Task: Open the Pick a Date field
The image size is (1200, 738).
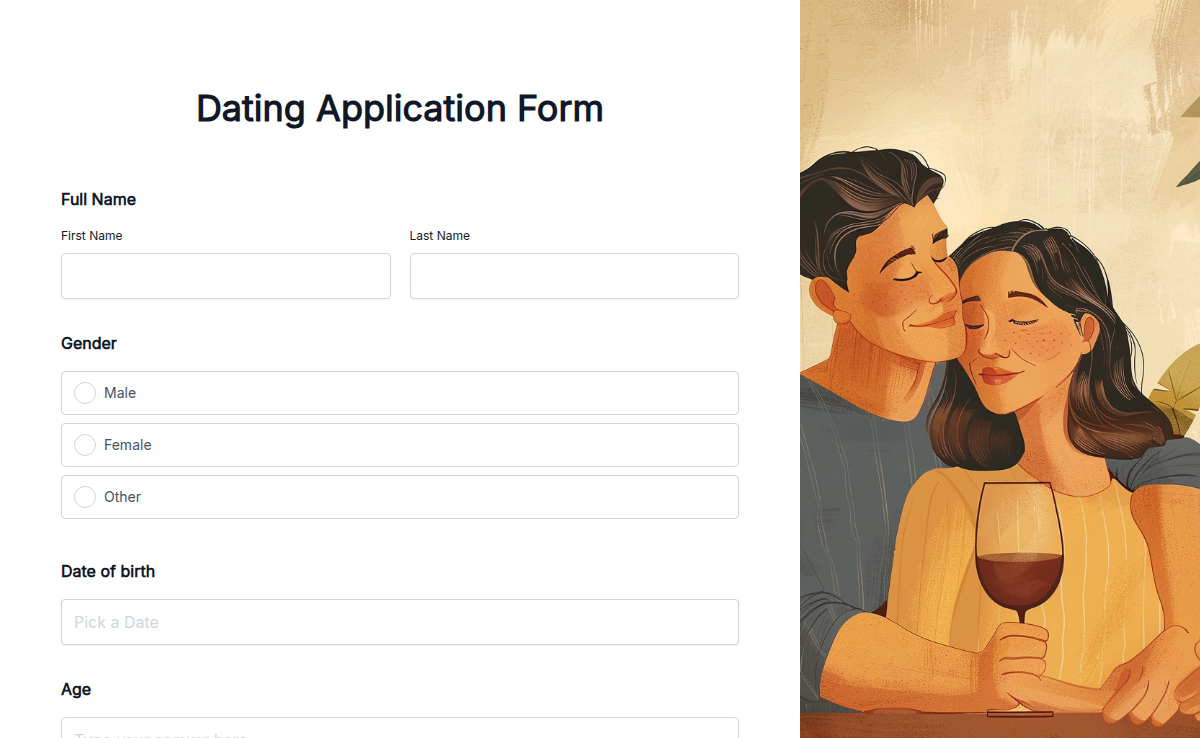Action: coord(400,622)
